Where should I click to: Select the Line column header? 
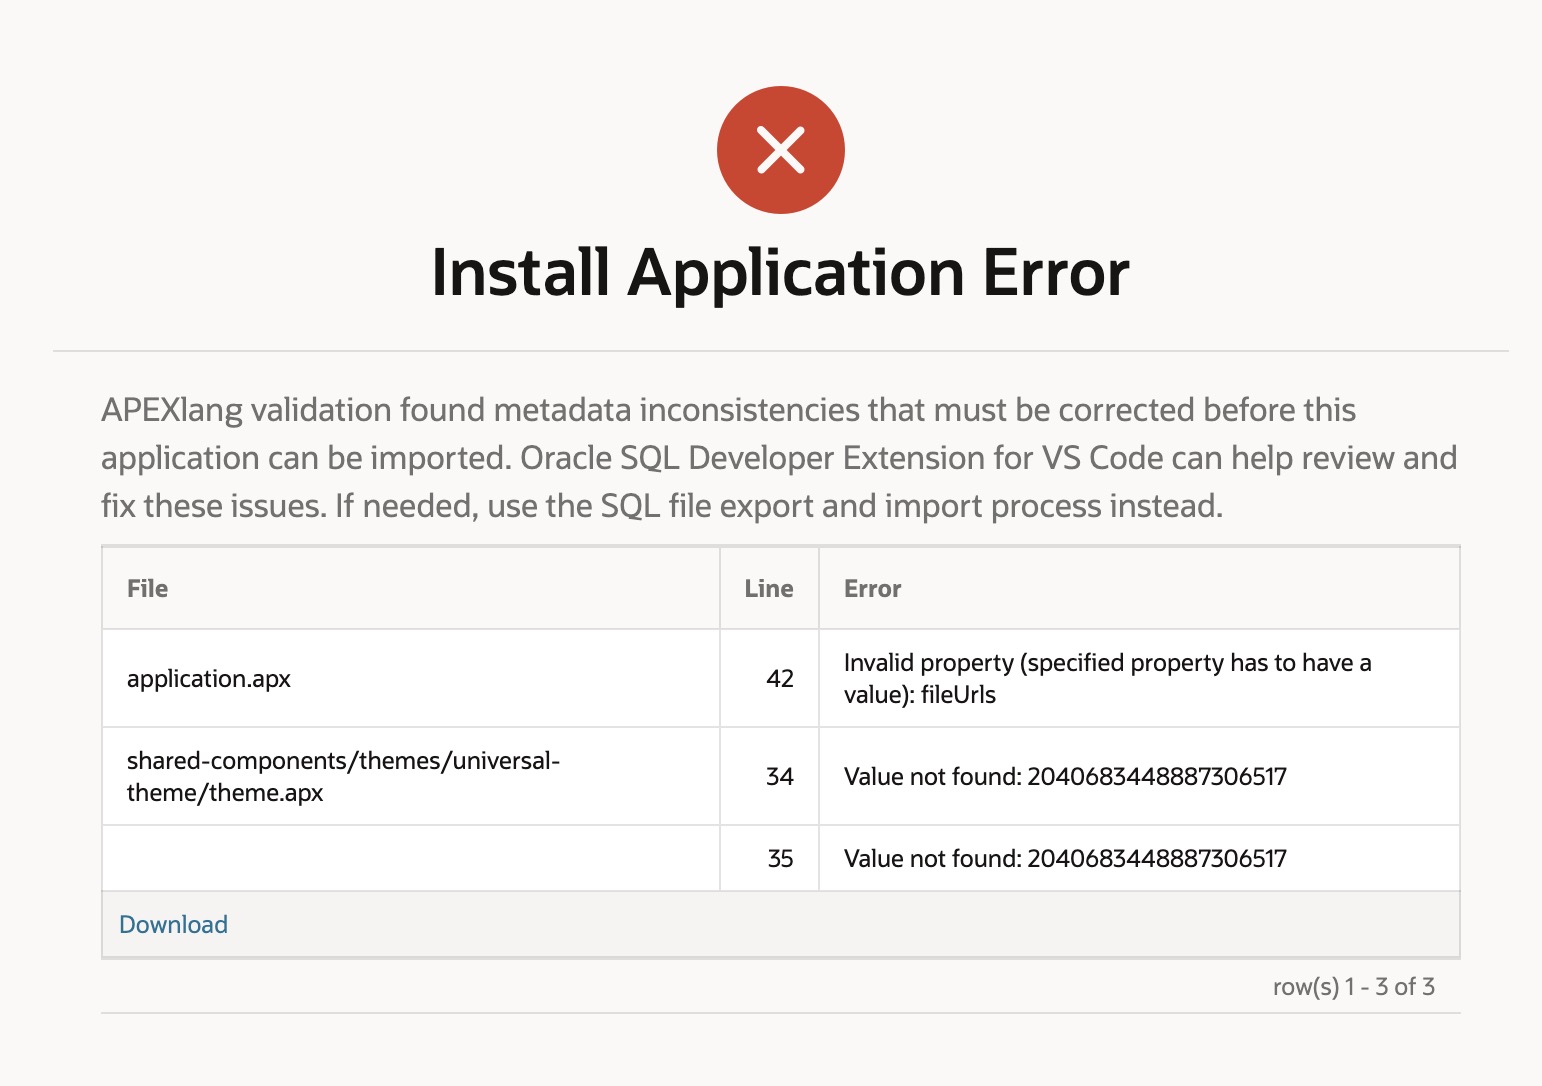(769, 588)
